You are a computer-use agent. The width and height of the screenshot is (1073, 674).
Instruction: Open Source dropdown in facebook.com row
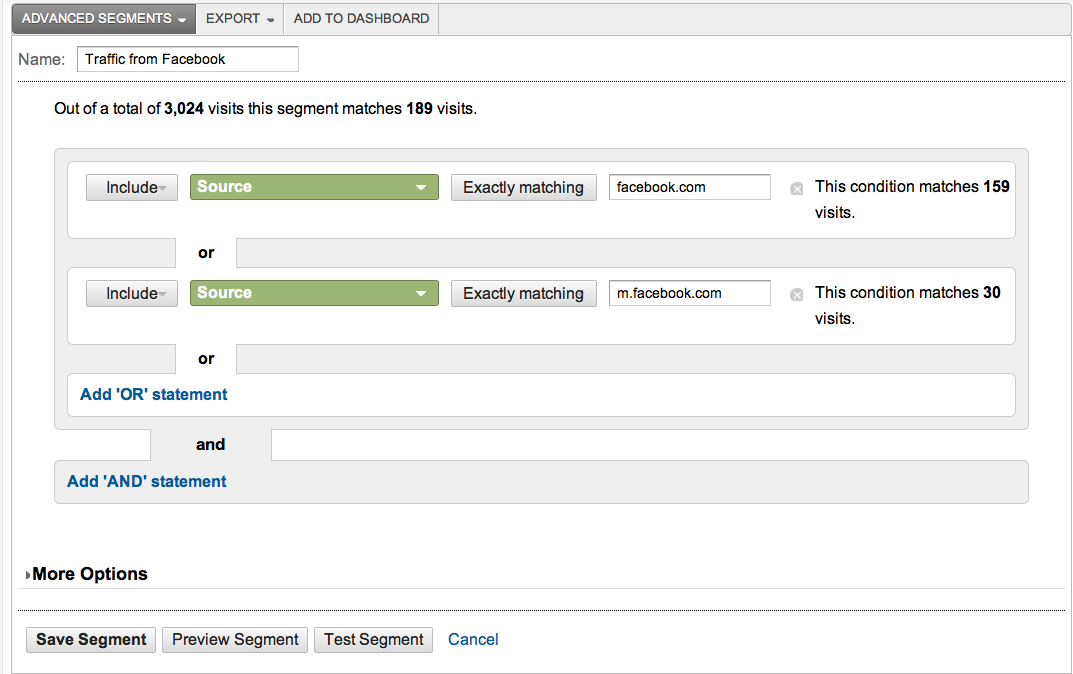click(x=314, y=187)
